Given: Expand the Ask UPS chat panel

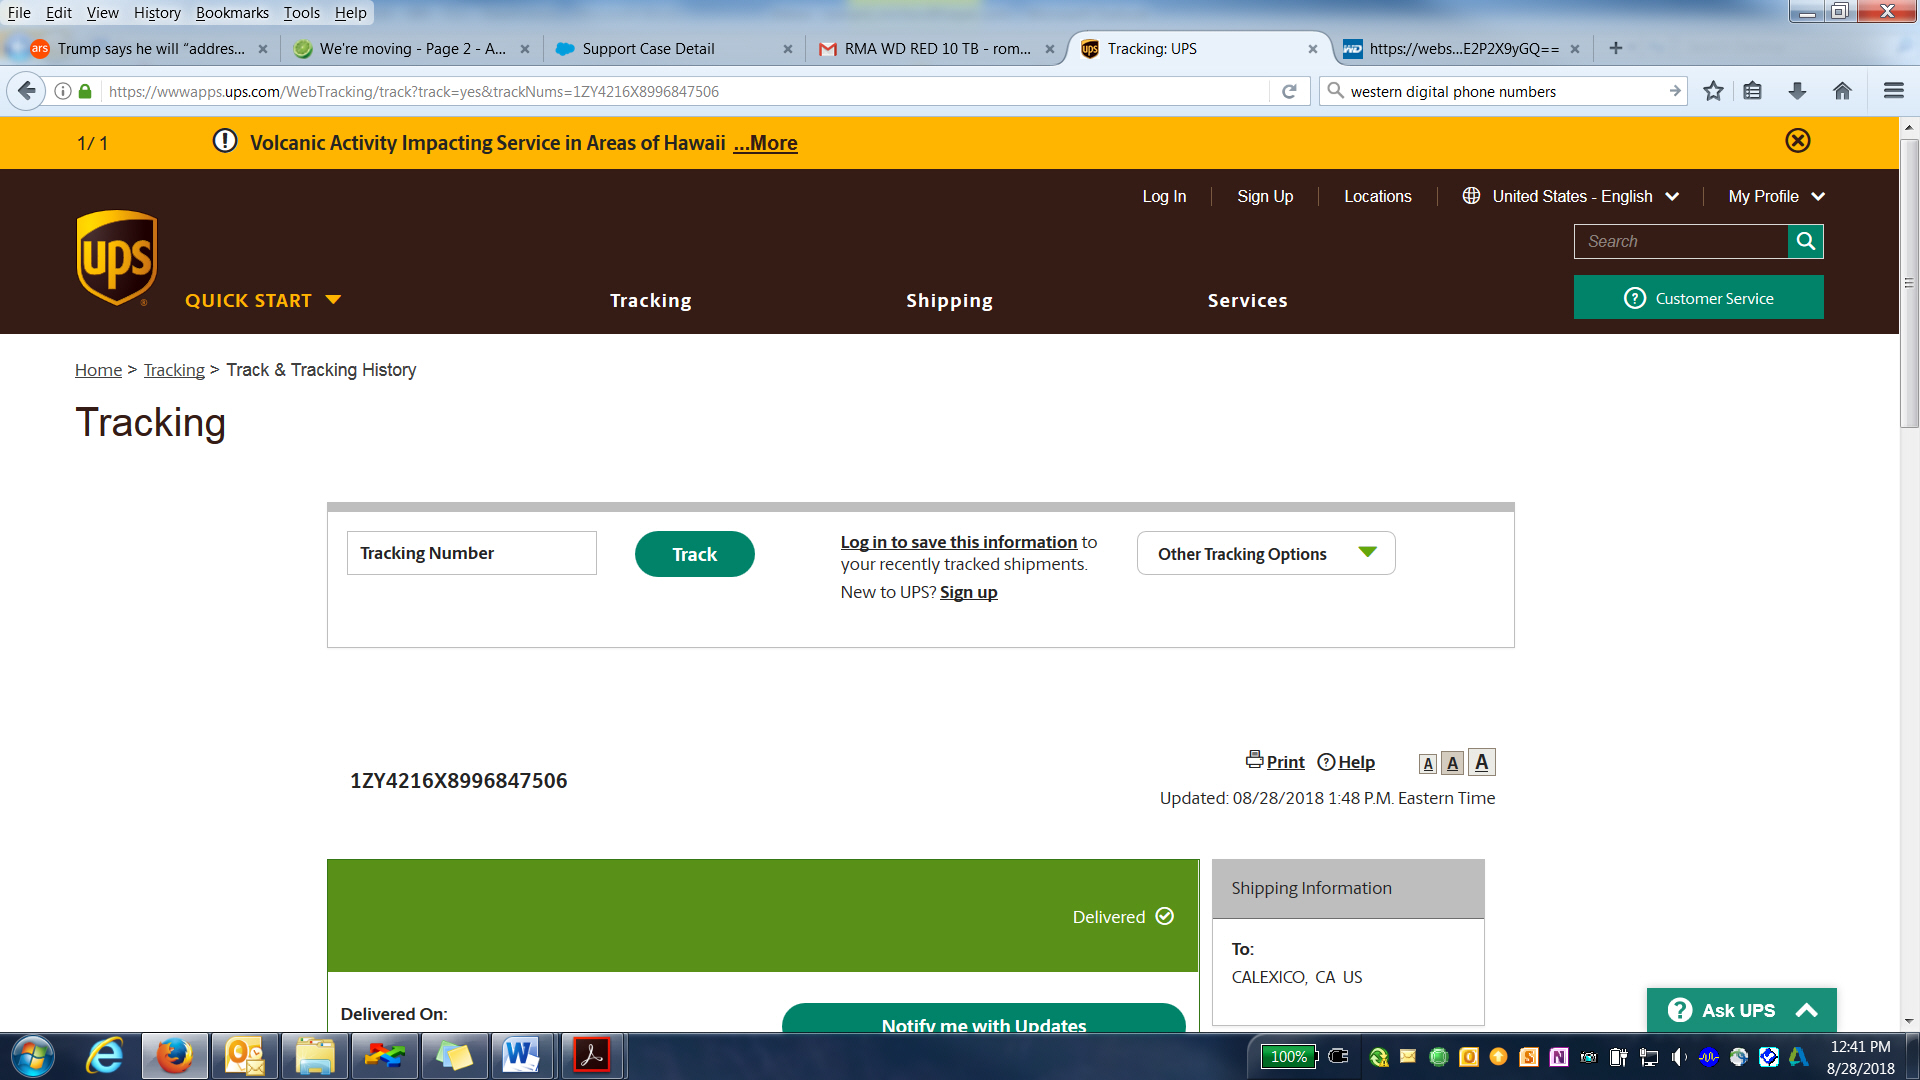Looking at the screenshot, I should (x=1741, y=1010).
